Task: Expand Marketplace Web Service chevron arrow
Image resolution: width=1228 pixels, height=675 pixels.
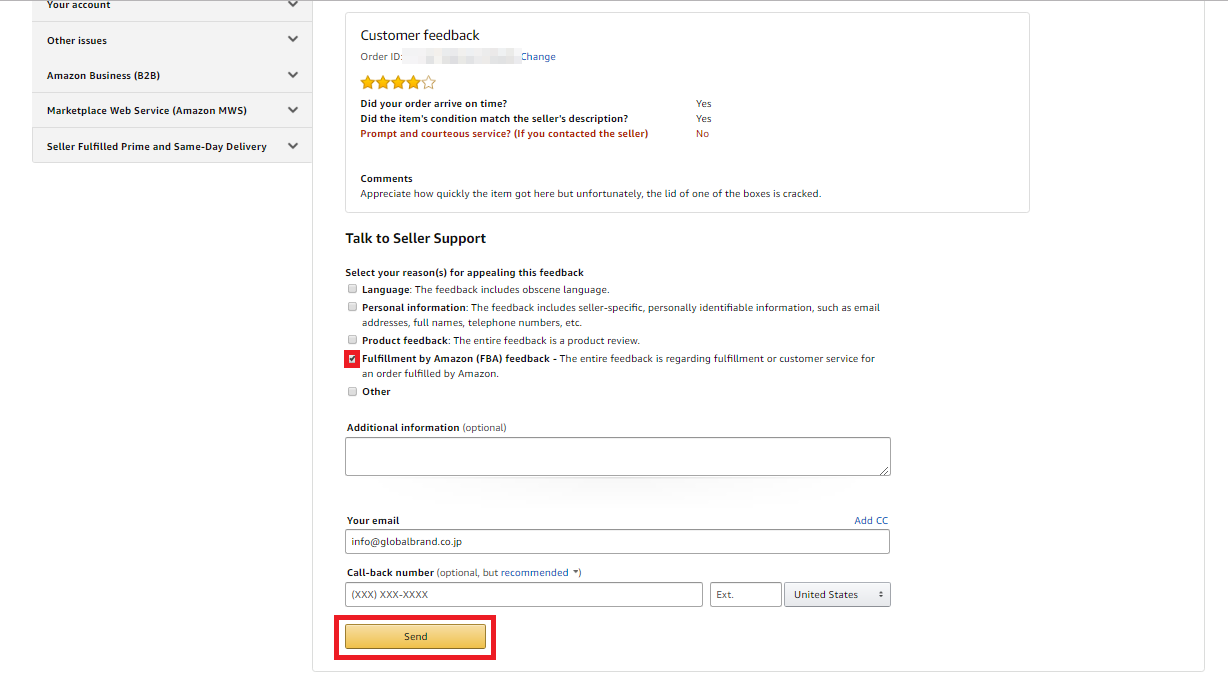Action: click(292, 110)
